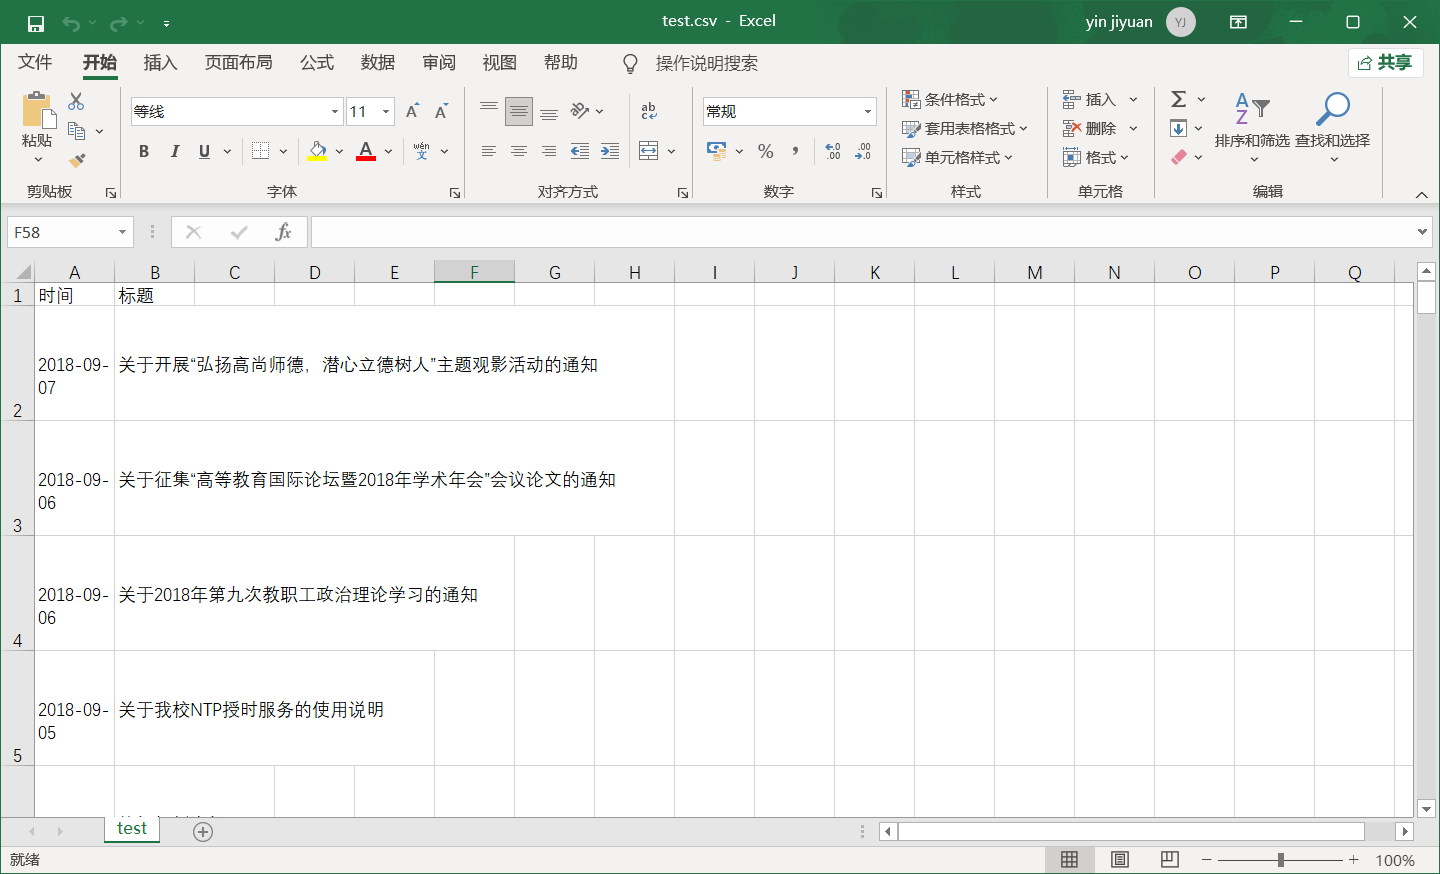Apply percent style format
The width and height of the screenshot is (1440, 874).
click(766, 151)
